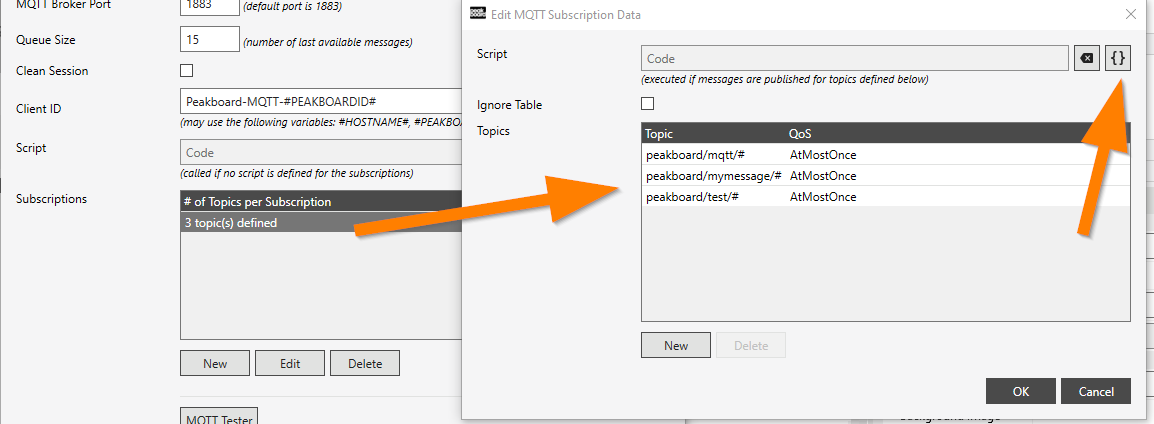1154x424 pixels.
Task: Click the Script Code field in the dialog
Action: click(x=854, y=58)
